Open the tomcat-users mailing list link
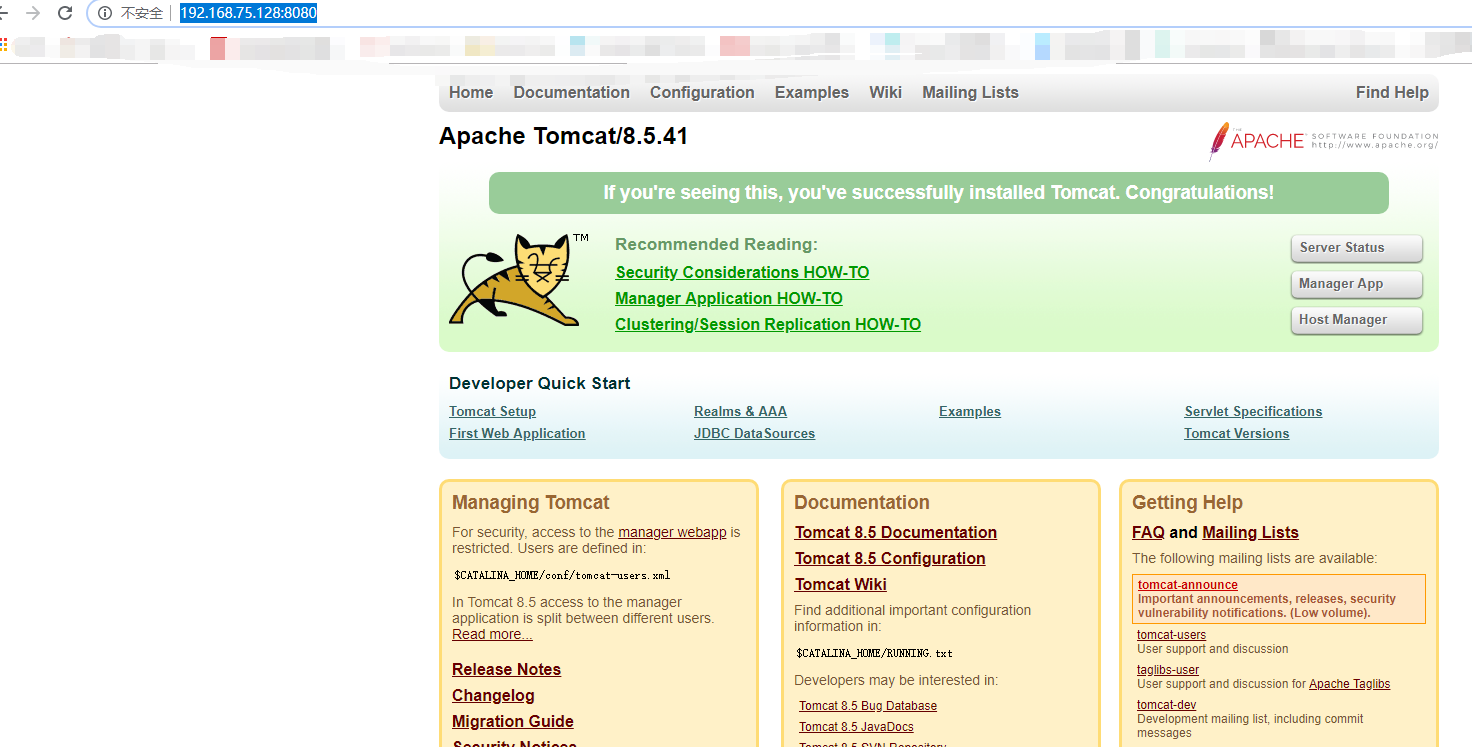Image resolution: width=1472 pixels, height=747 pixels. 1171,635
